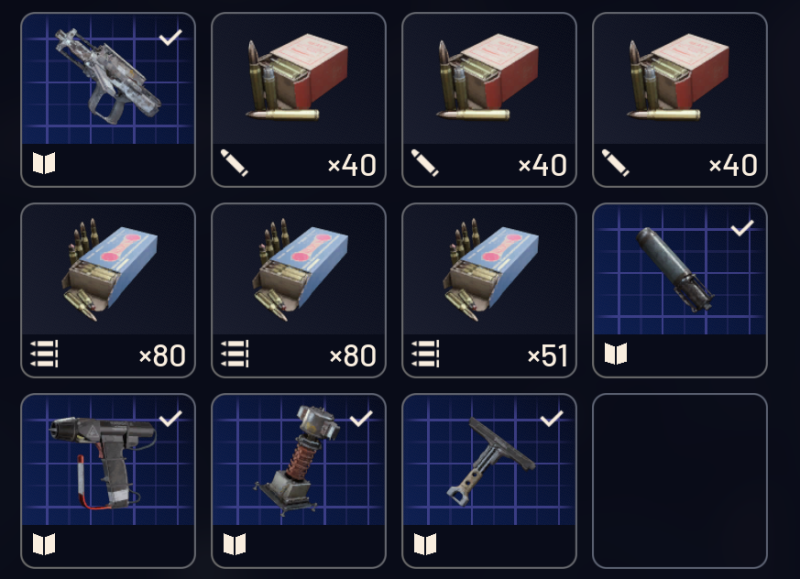The width and height of the screenshot is (800, 579).
Task: Select the submachine gun blueprint item
Action: coord(108,100)
